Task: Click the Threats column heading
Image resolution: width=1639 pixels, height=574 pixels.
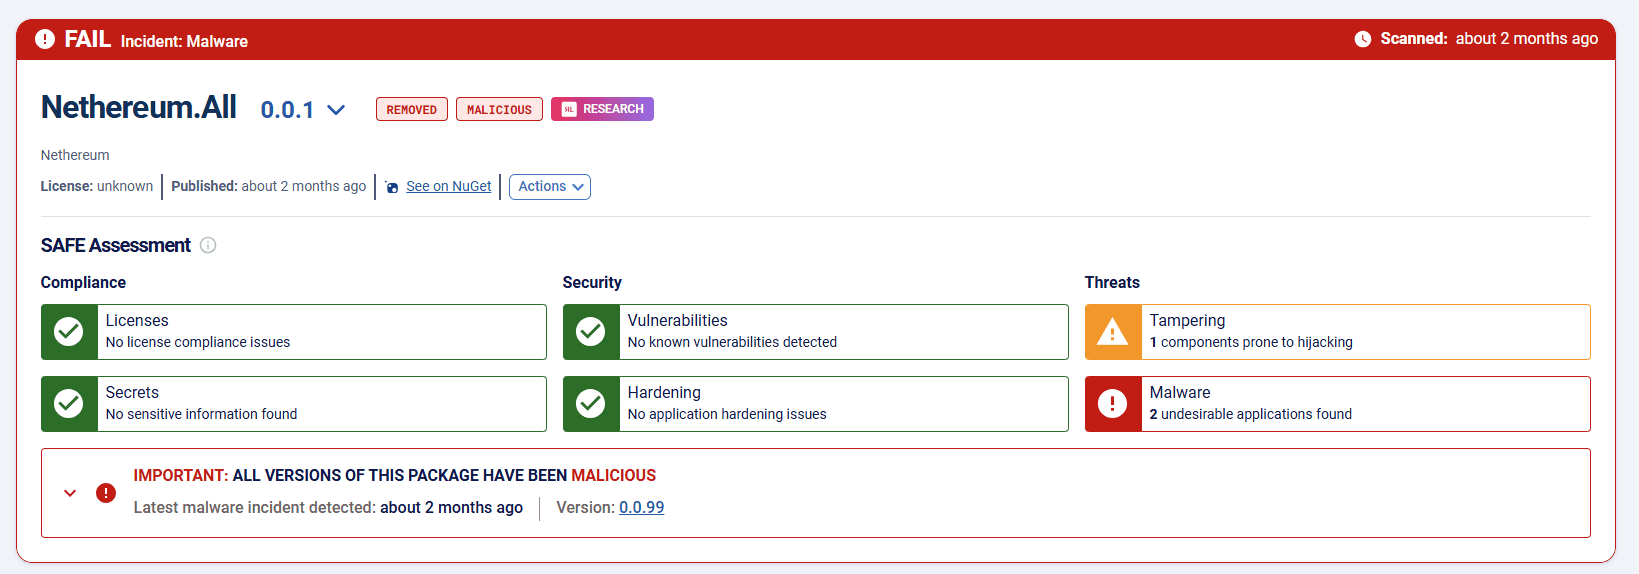Action: [x=1112, y=283]
